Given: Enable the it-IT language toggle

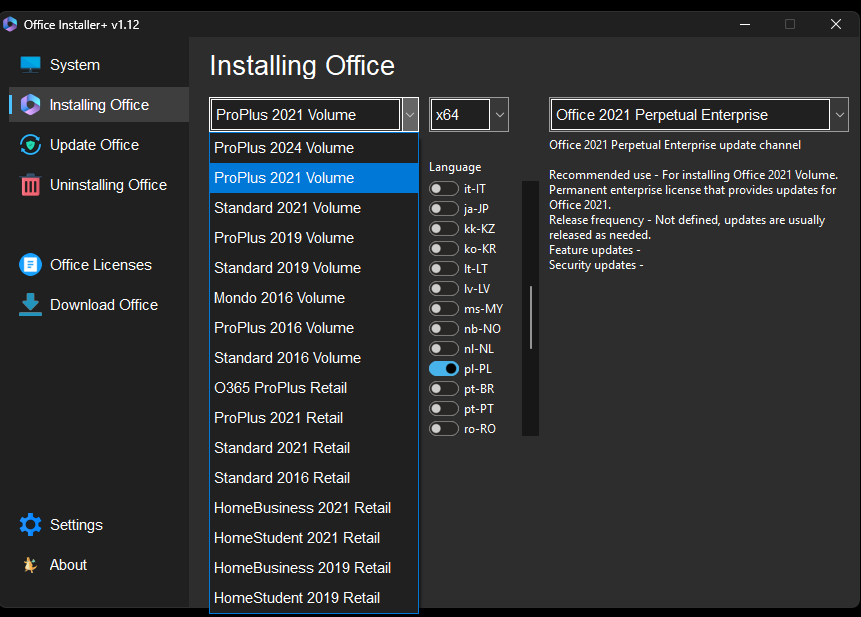Looking at the screenshot, I should pos(444,189).
